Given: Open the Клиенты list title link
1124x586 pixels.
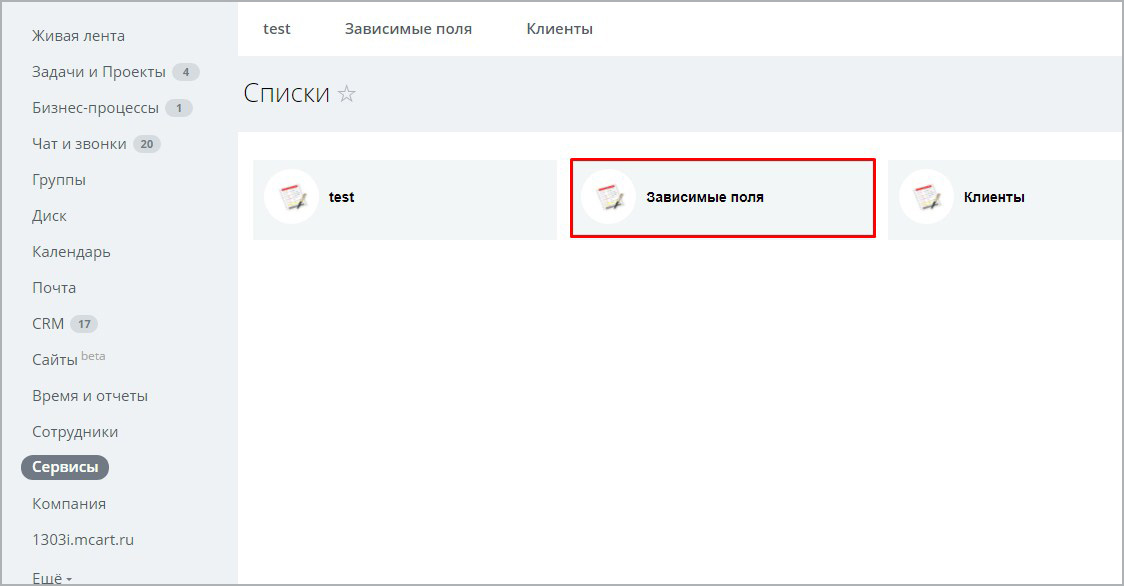Looking at the screenshot, I should 994,197.
